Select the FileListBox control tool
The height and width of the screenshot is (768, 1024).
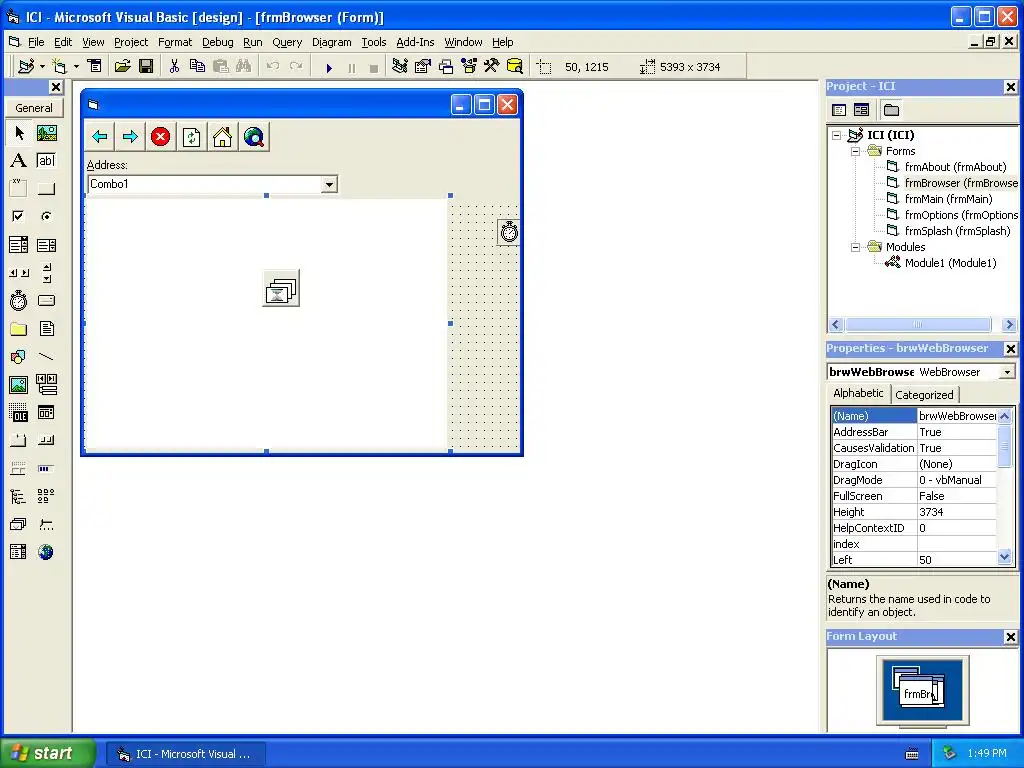coord(46,328)
